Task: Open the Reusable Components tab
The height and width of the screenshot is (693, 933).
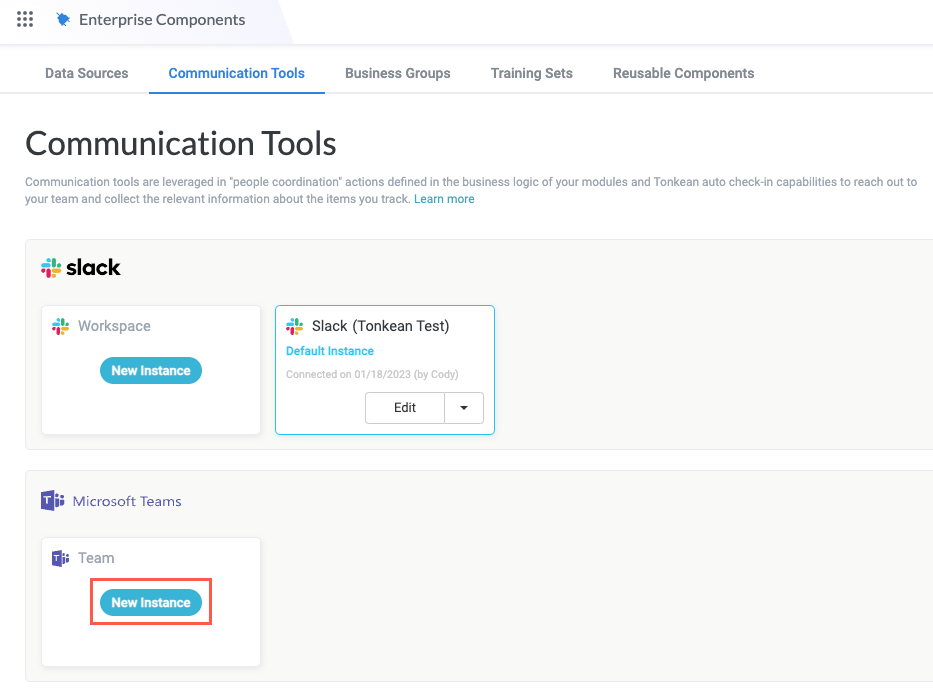Action: coord(684,73)
